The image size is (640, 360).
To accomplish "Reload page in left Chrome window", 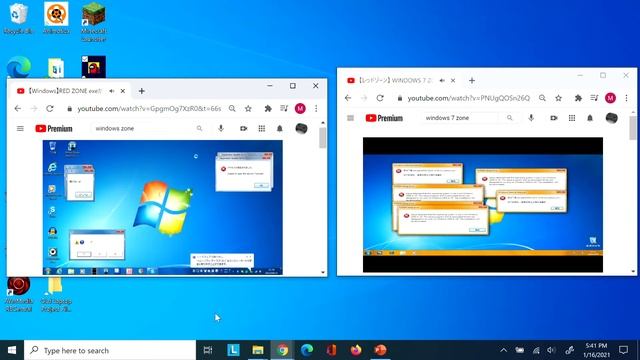I will pos(50,109).
